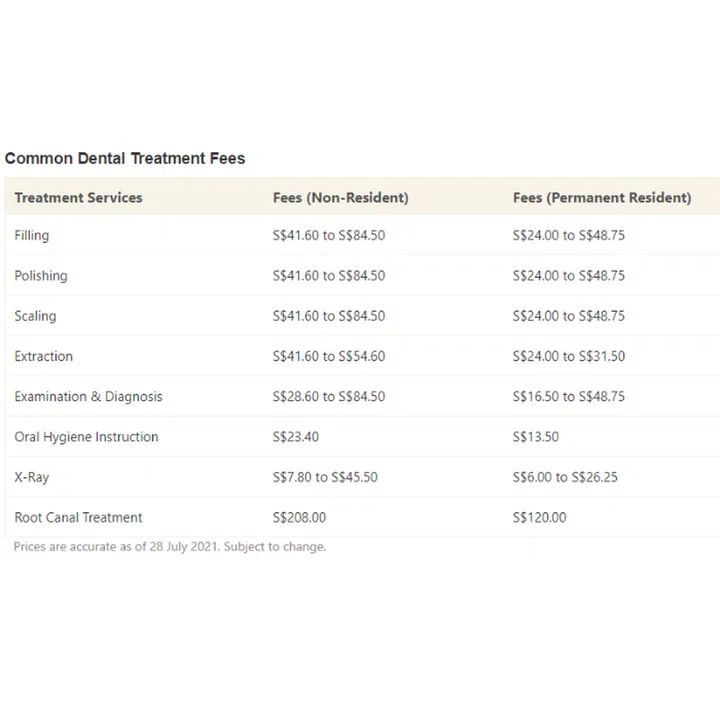Click the S$208.00 non-resident root canal fee
This screenshot has width=720, height=720.
pyautogui.click(x=299, y=518)
